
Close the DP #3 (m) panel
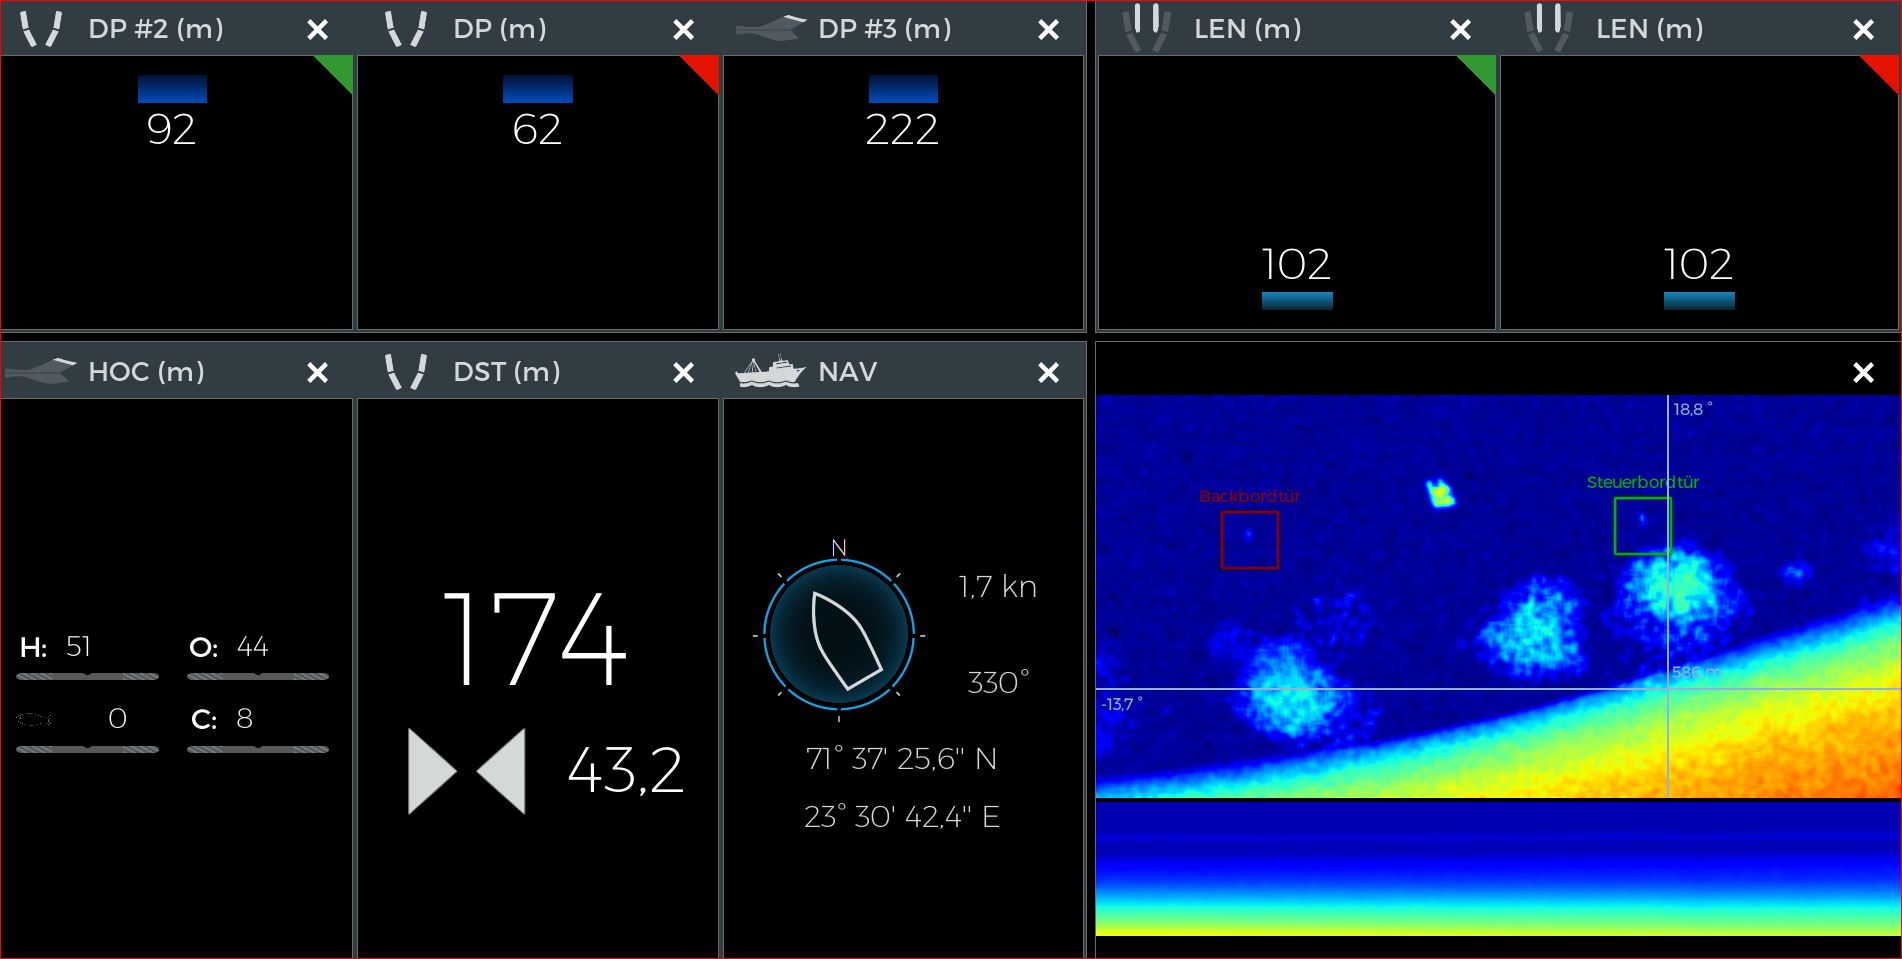click(x=1048, y=30)
